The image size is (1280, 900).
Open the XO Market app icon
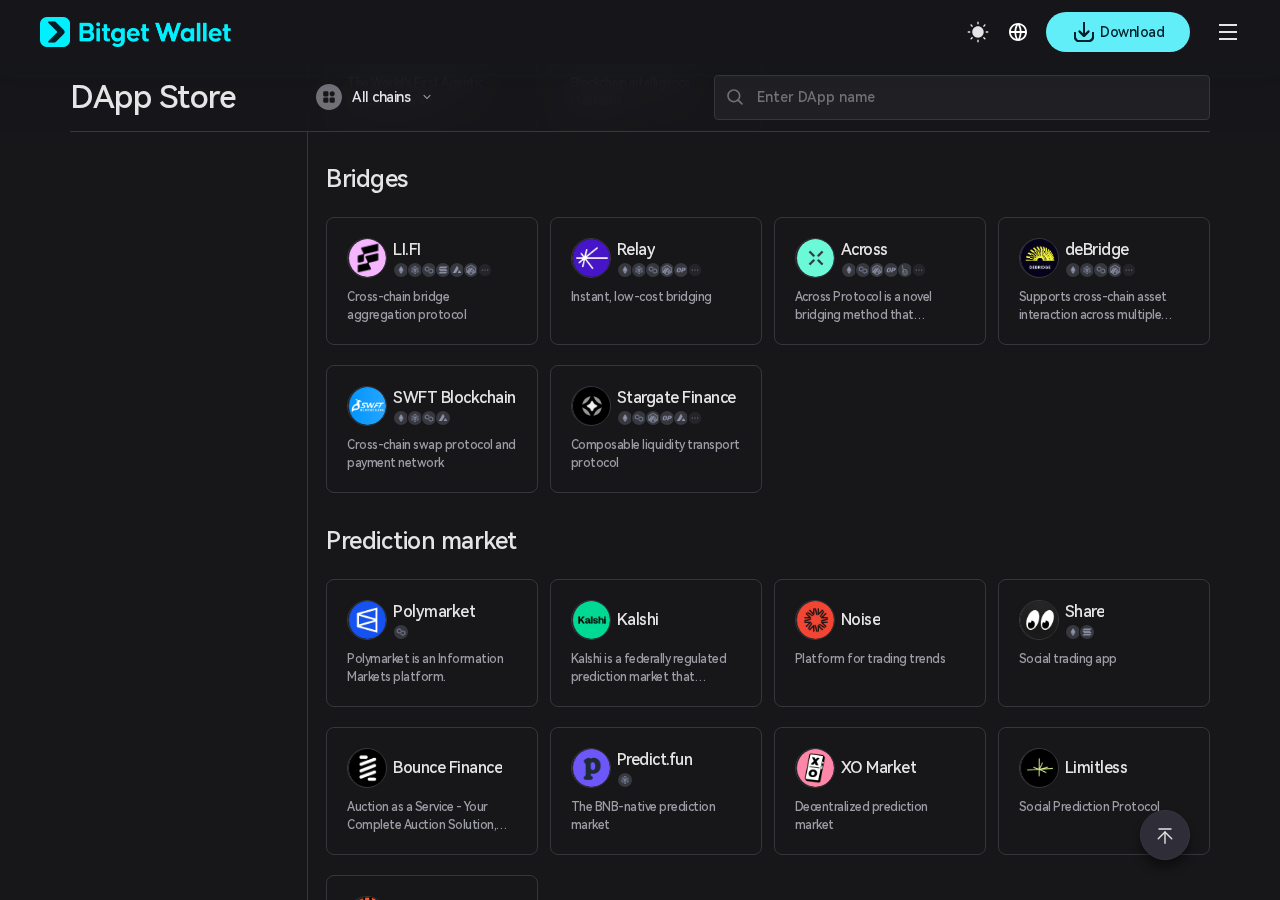[x=815, y=768]
